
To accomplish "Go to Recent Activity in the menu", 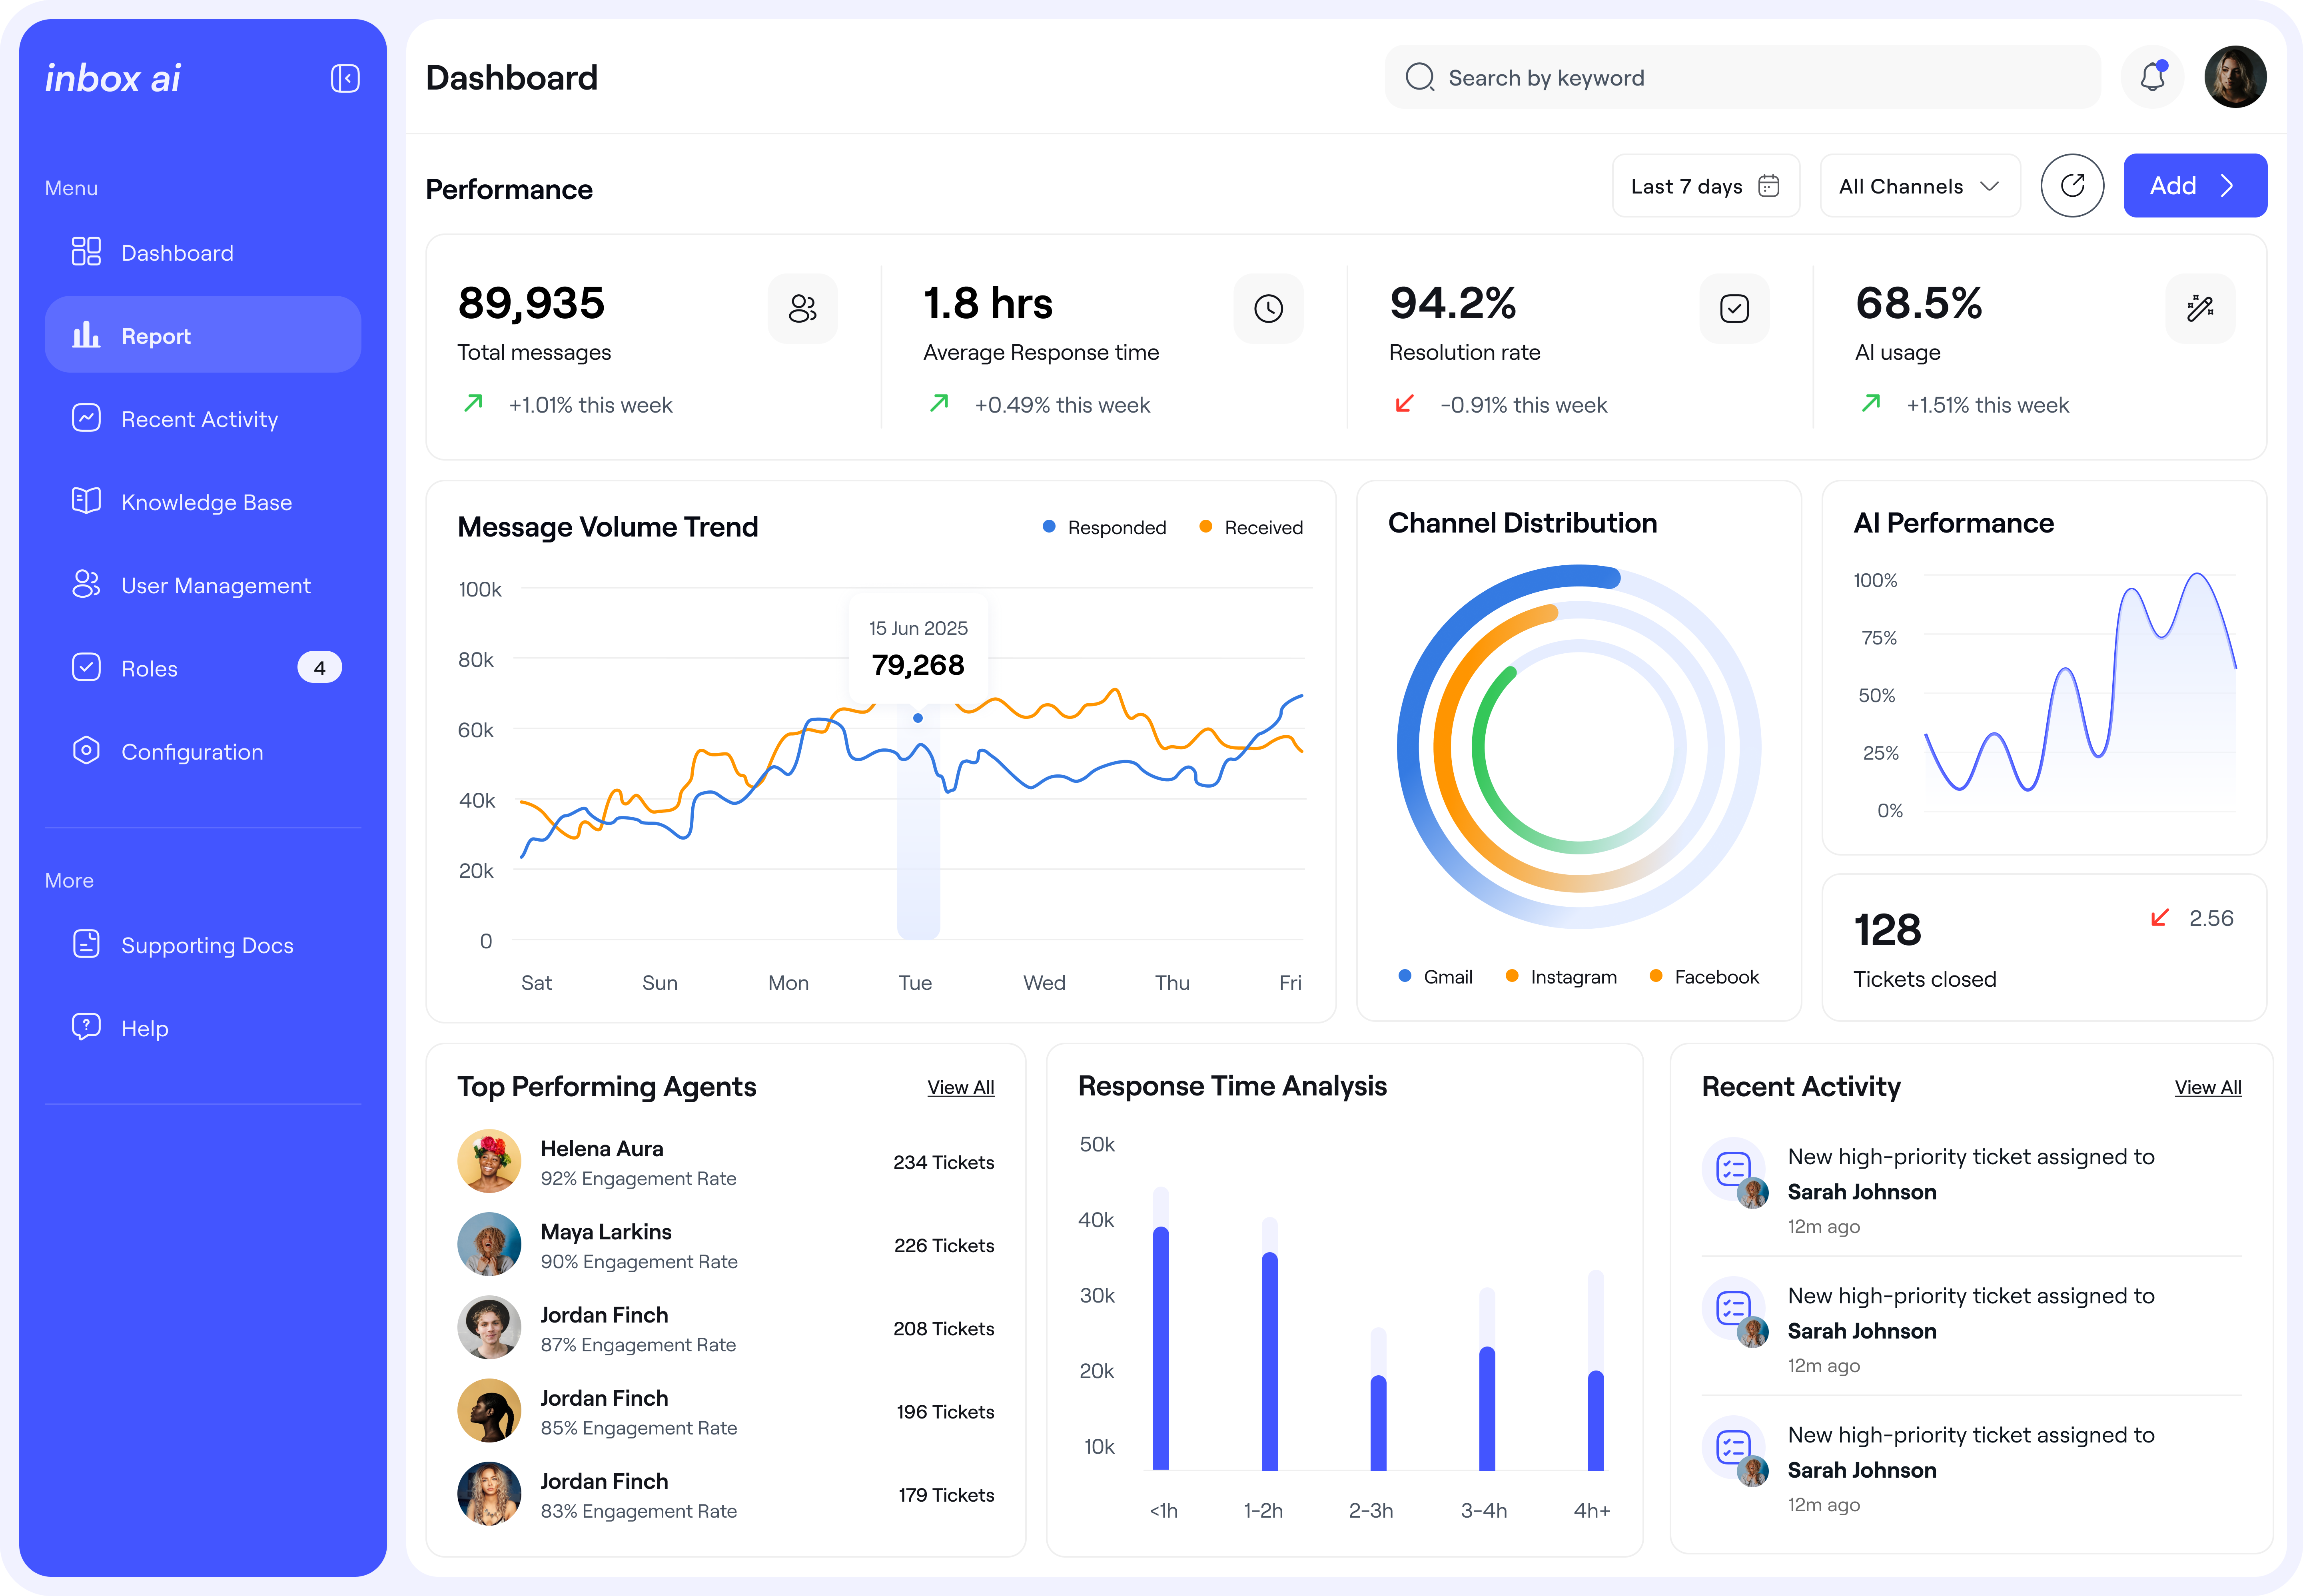I will (x=203, y=418).
